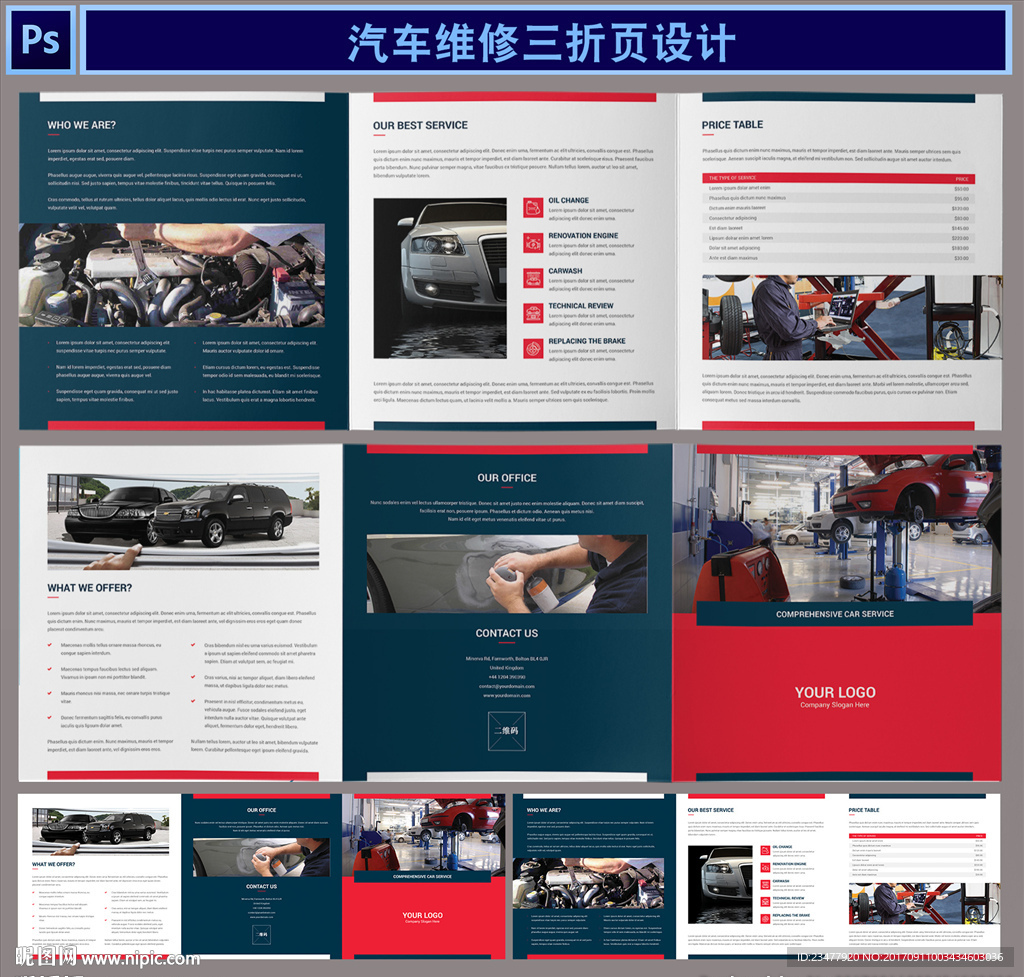The image size is (1024, 977).
Task: Click the large Minerva Rd, Farnworth address line
Action: [507, 659]
